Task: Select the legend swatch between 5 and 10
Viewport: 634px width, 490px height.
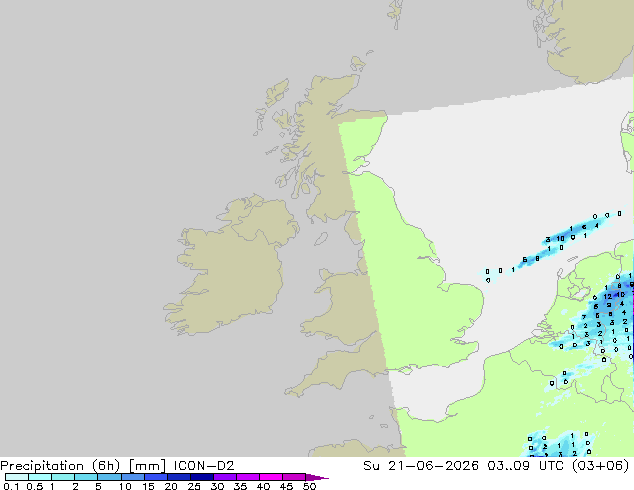Action: (109, 477)
